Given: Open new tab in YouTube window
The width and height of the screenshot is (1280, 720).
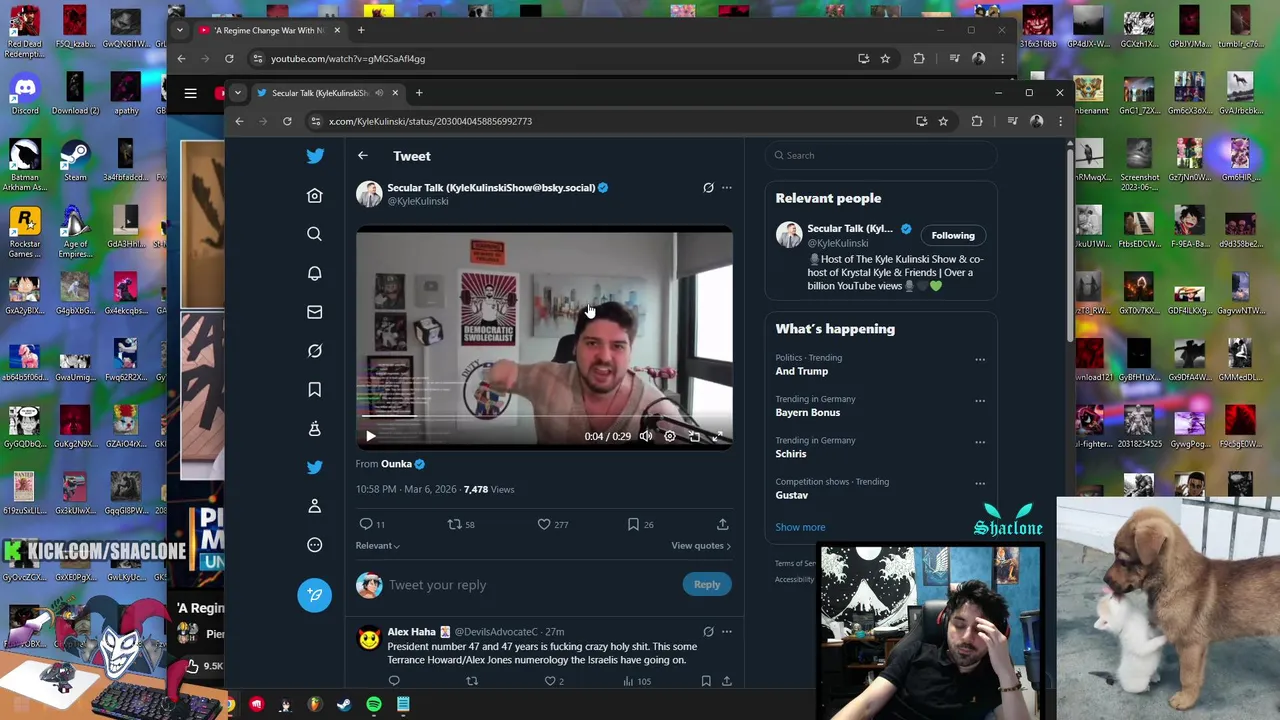Looking at the screenshot, I should click(361, 30).
